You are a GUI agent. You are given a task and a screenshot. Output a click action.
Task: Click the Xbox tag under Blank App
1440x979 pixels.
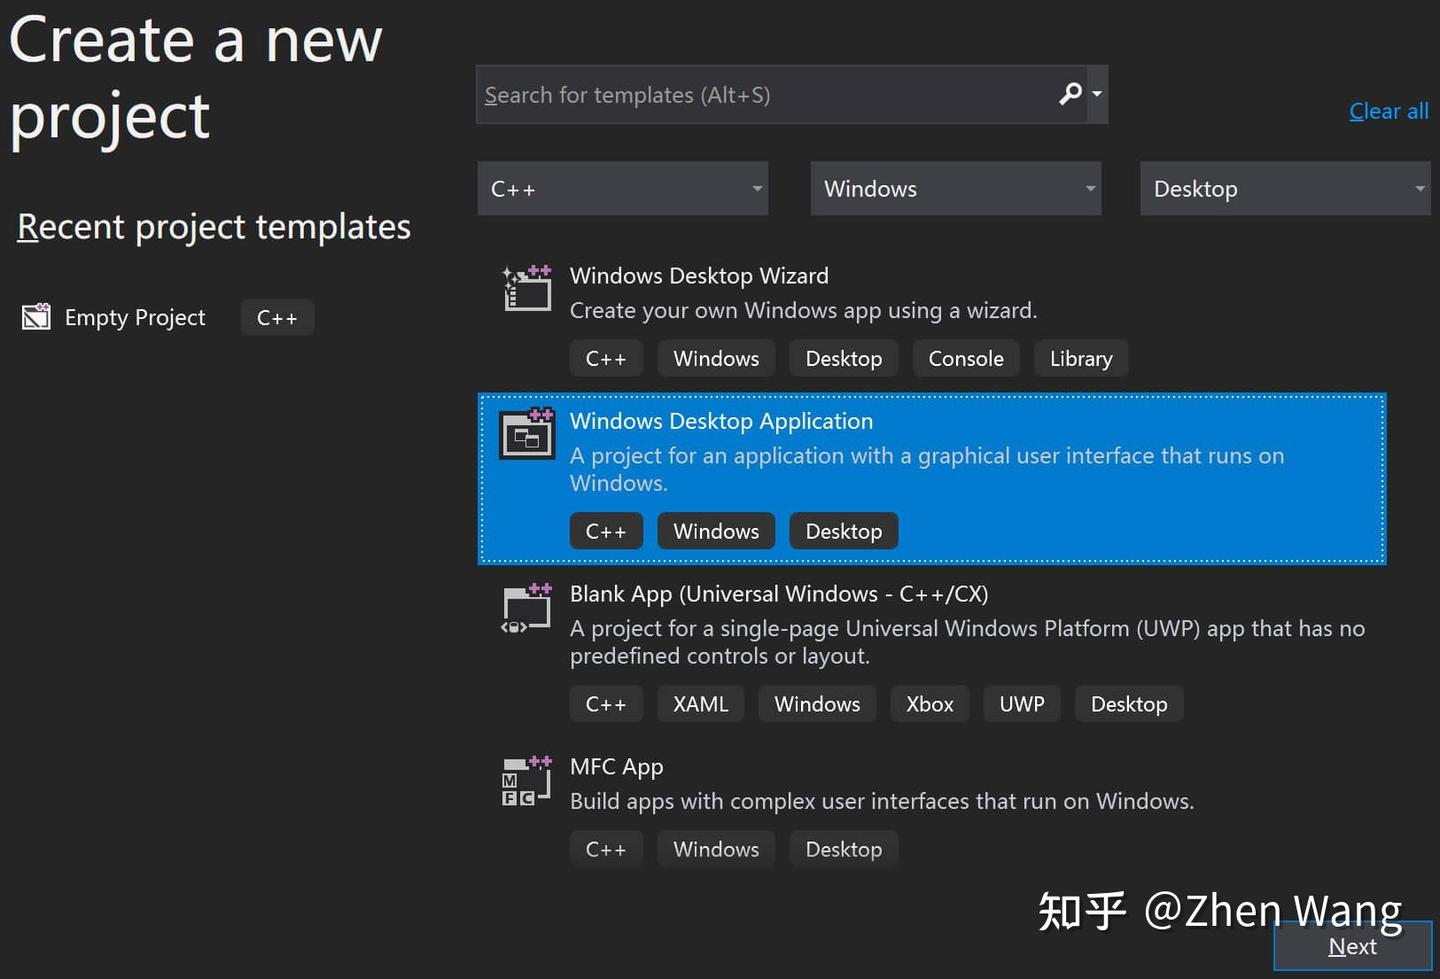[x=930, y=704]
